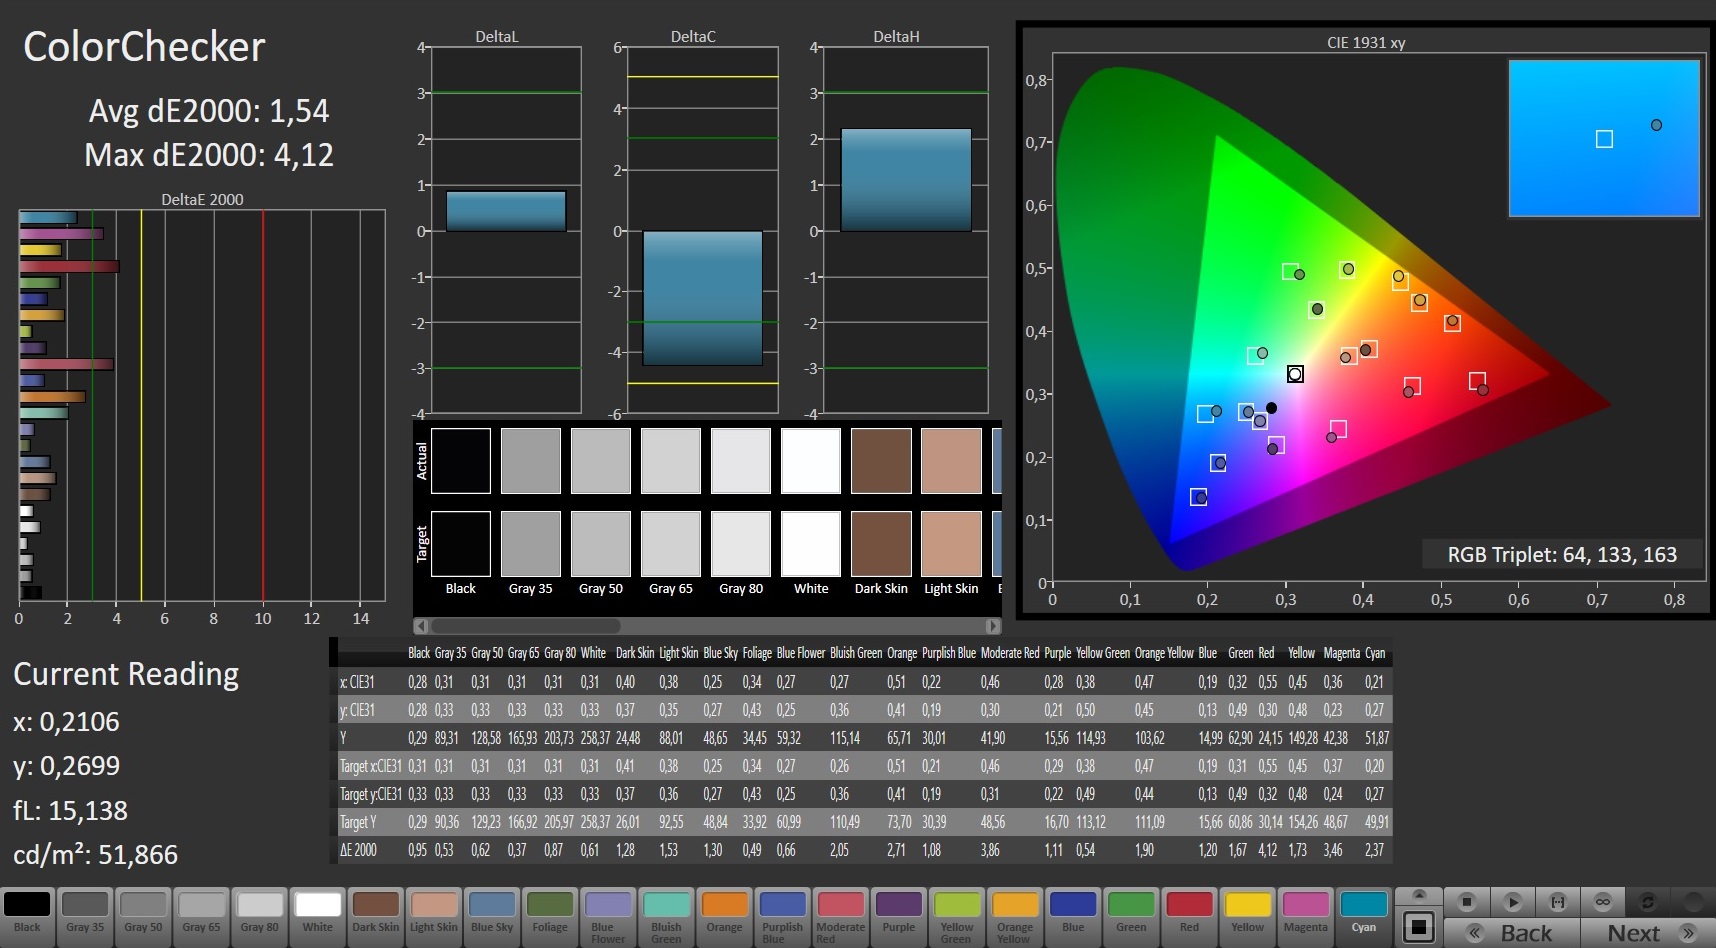Expand the up-arrow above the pattern icon
Screen dimensions: 1716x948
1418,895
